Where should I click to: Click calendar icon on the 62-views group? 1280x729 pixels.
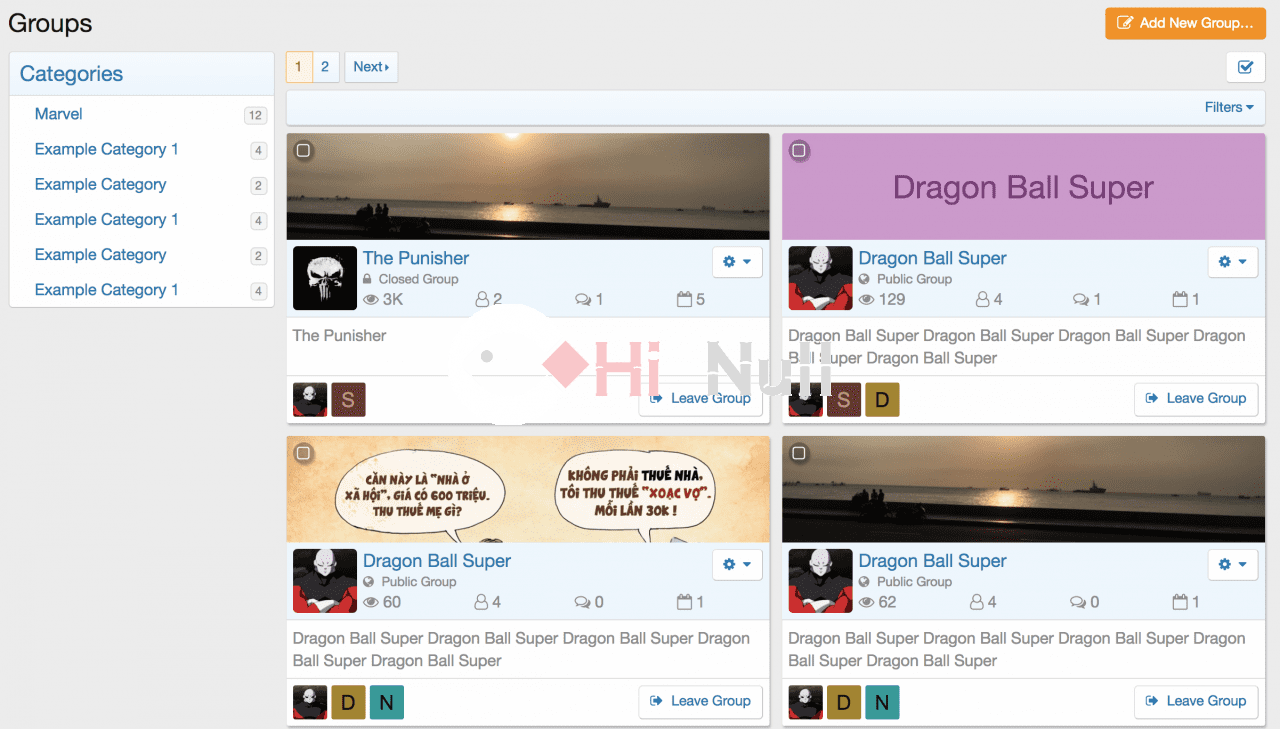[x=1180, y=602]
